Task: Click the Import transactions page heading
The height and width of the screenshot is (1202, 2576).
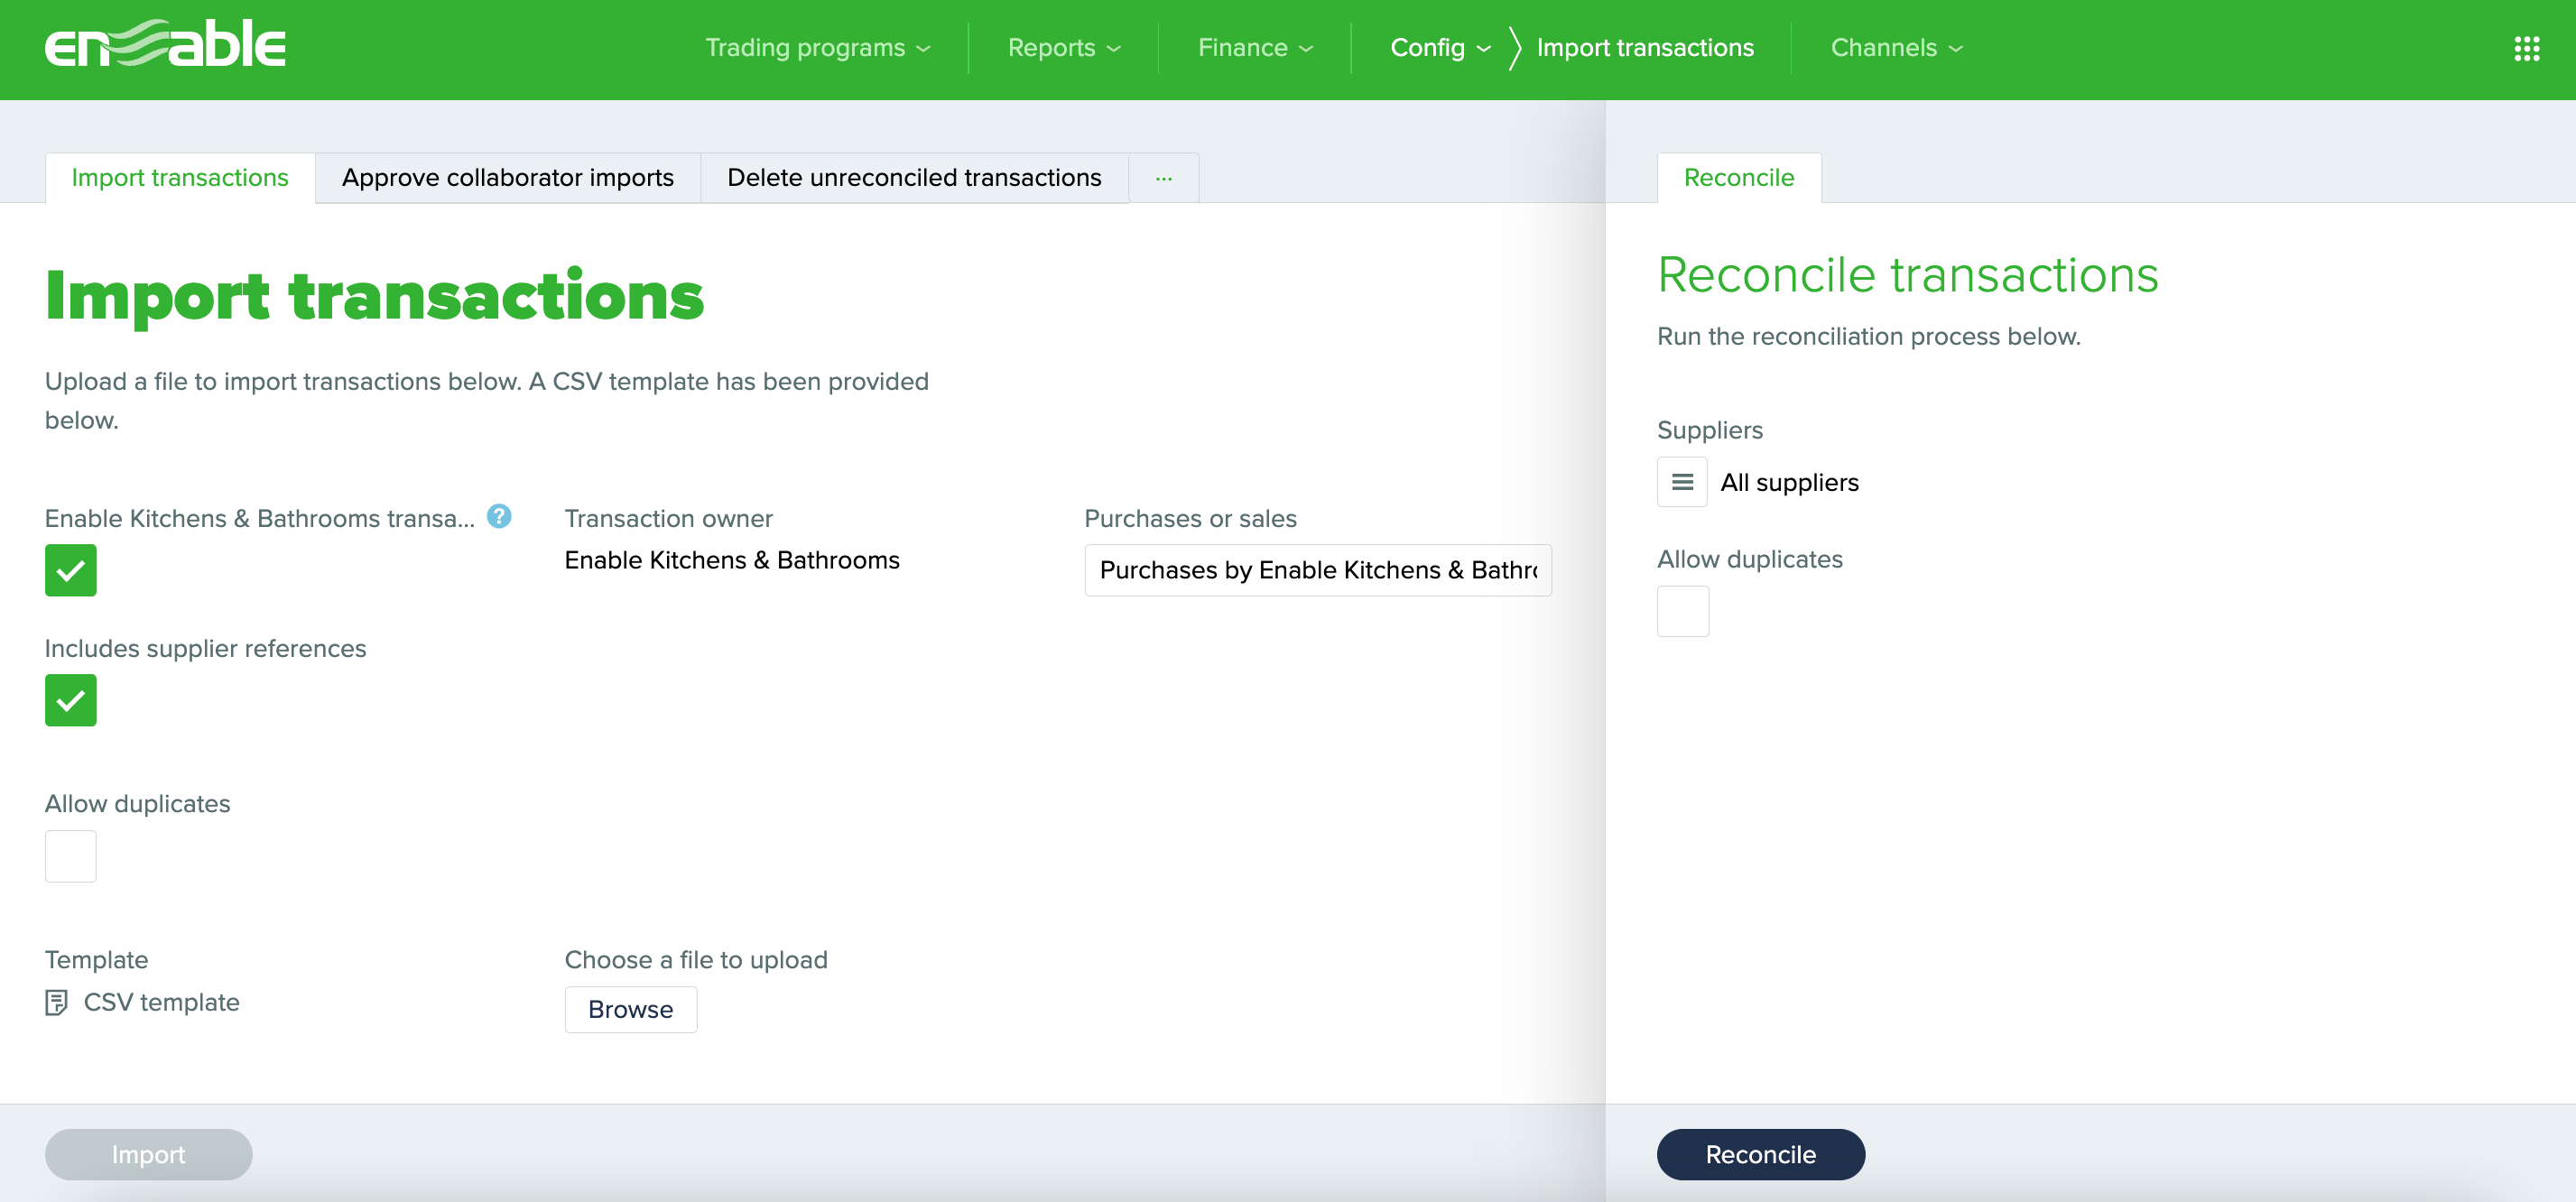Action: click(x=375, y=296)
